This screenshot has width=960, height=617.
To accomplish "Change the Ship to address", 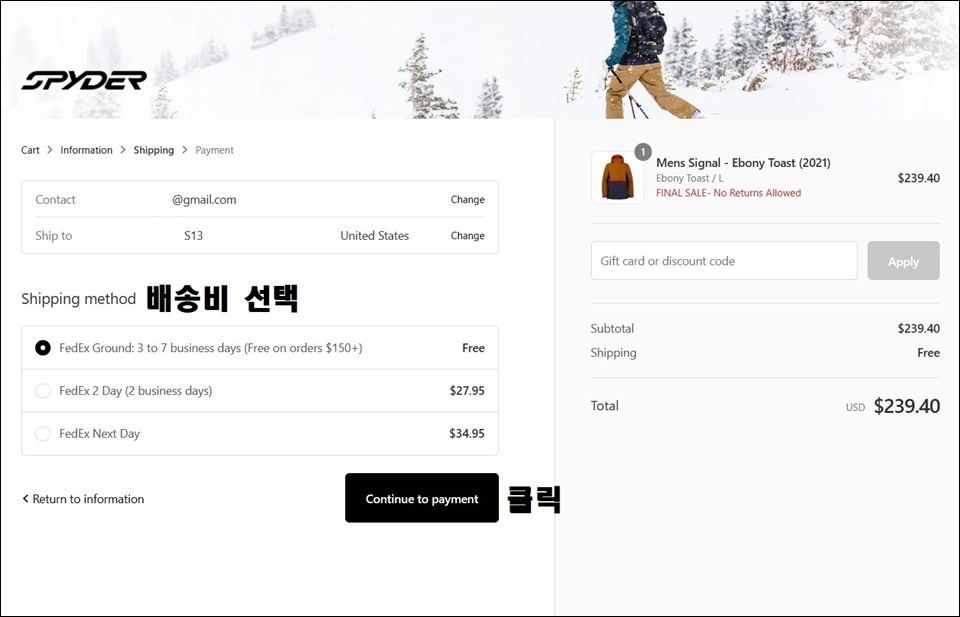I will (x=467, y=236).
